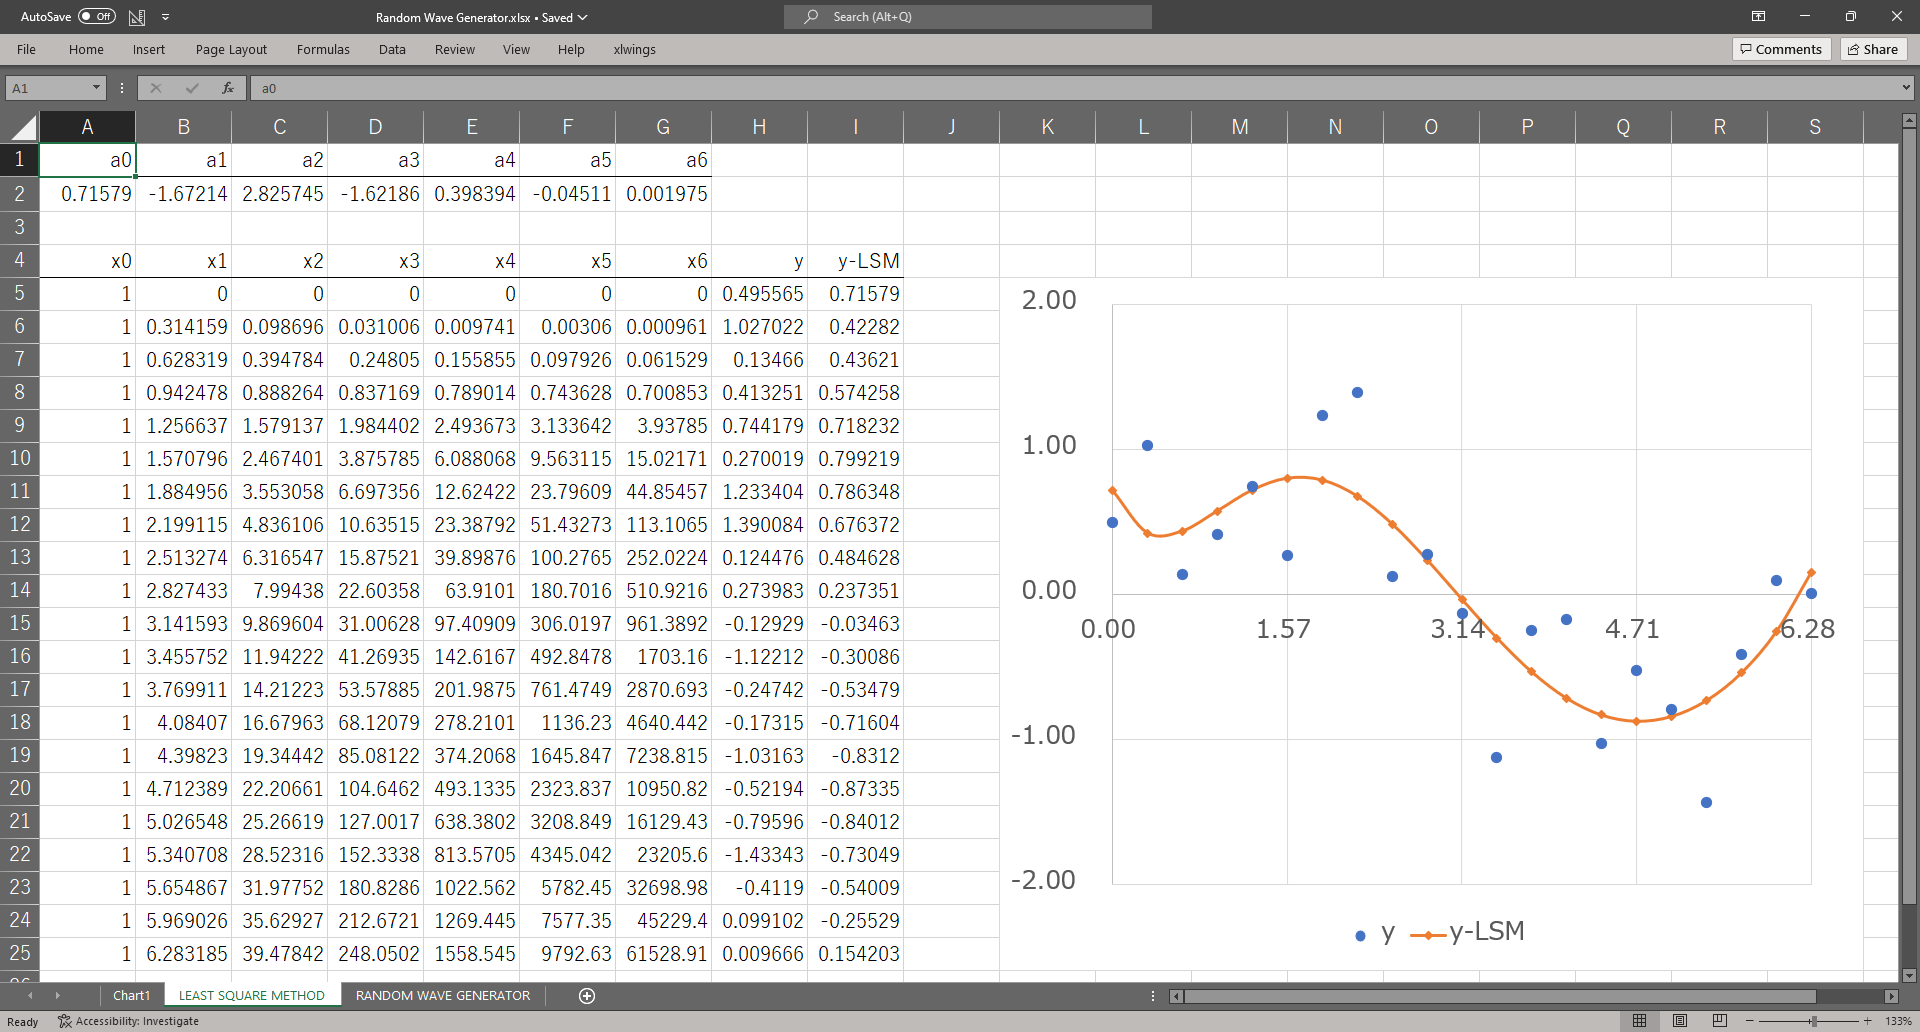The image size is (1920, 1032).
Task: Click vertical scrollbar down arrow
Action: point(1909,975)
